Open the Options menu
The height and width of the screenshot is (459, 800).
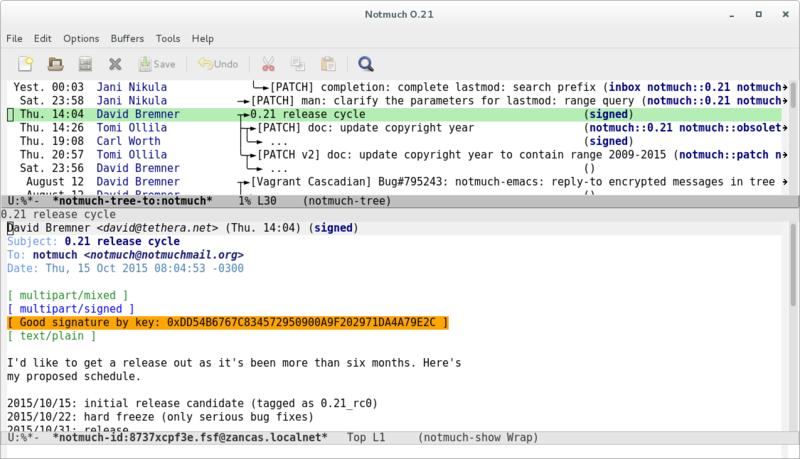point(81,38)
